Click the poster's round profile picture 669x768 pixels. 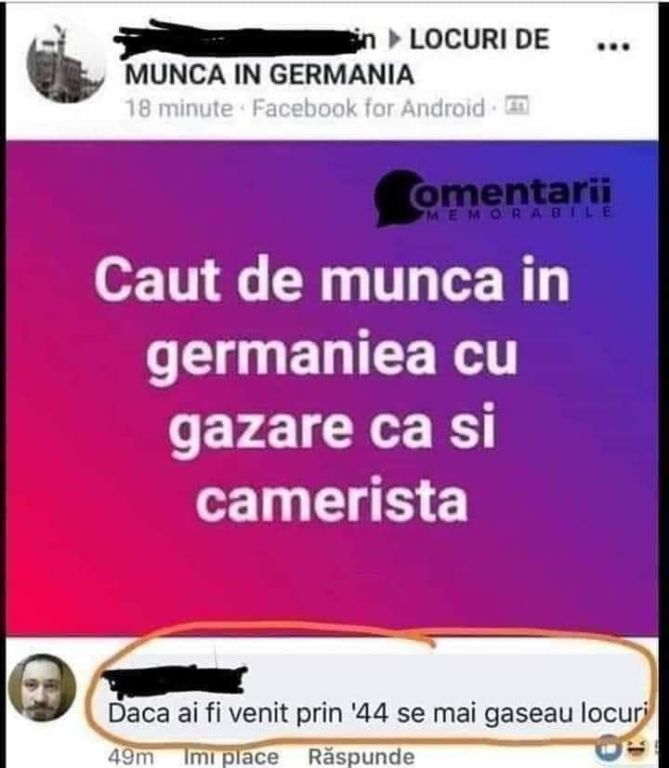click(x=66, y=64)
